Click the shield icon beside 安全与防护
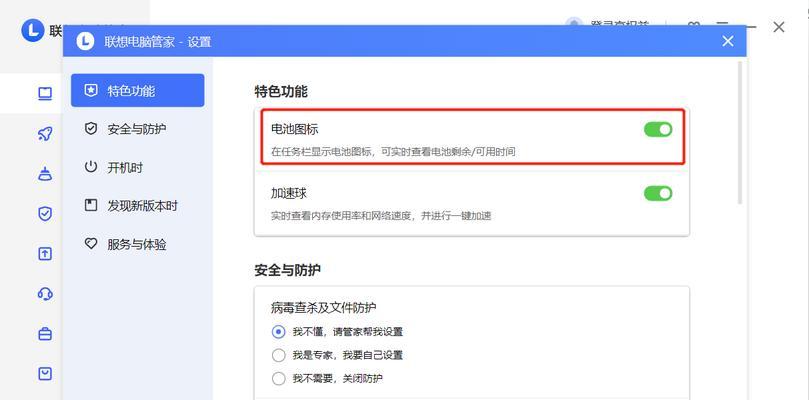The image size is (809, 400). tap(91, 129)
